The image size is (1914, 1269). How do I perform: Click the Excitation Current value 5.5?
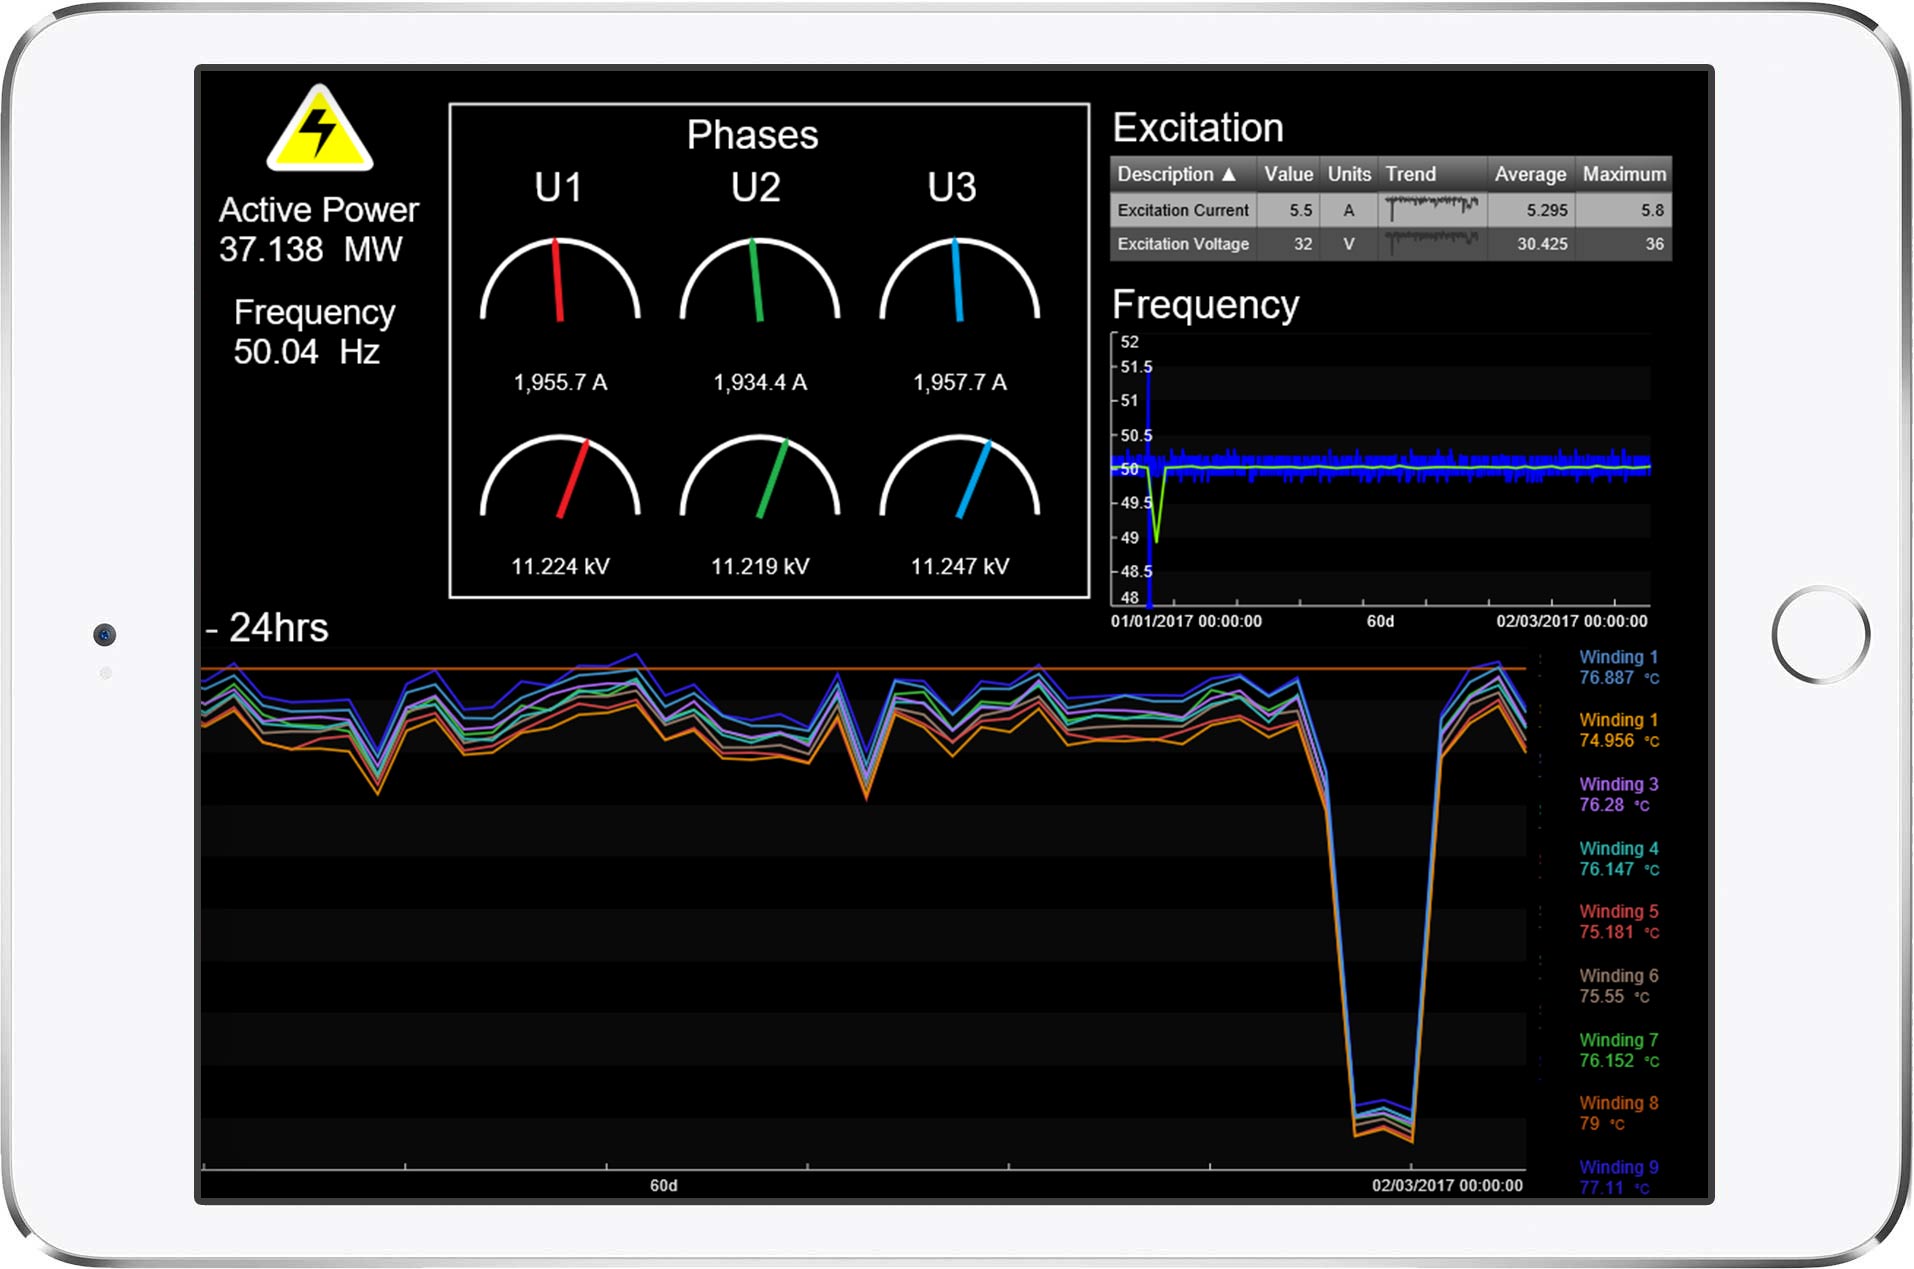[x=1300, y=210]
